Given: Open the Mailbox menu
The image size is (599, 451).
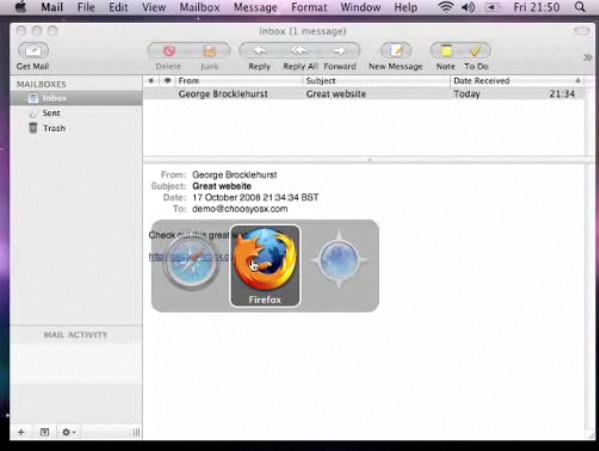Looking at the screenshot, I should (199, 7).
